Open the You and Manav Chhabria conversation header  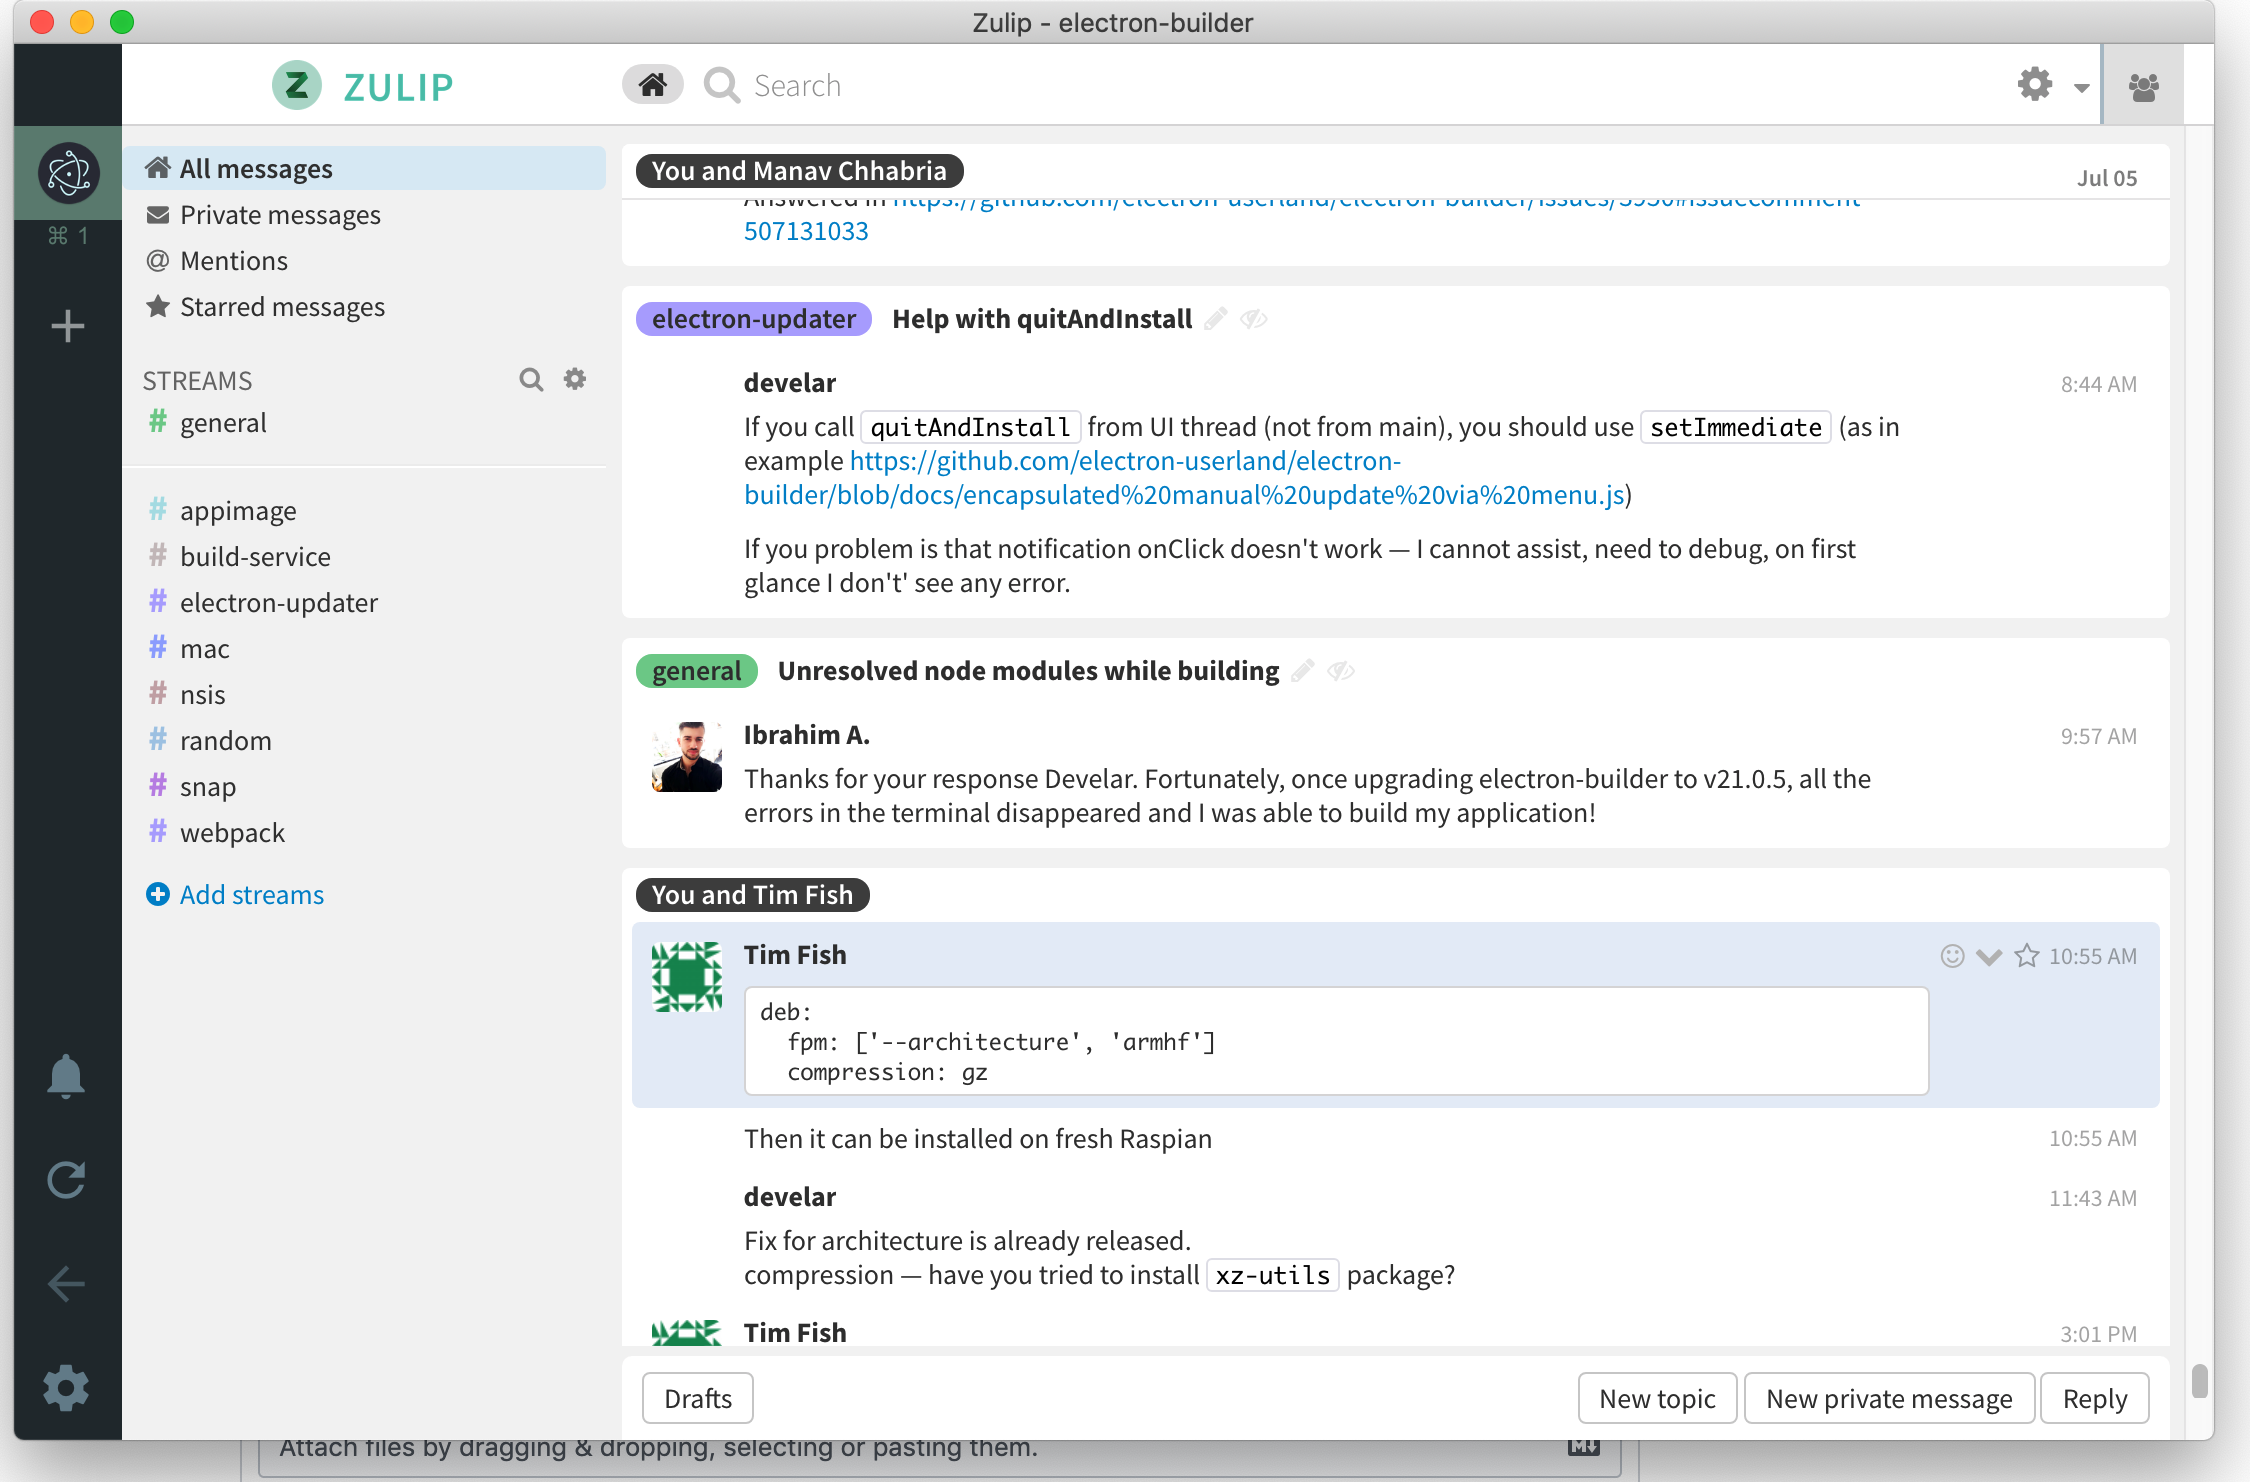pos(799,171)
